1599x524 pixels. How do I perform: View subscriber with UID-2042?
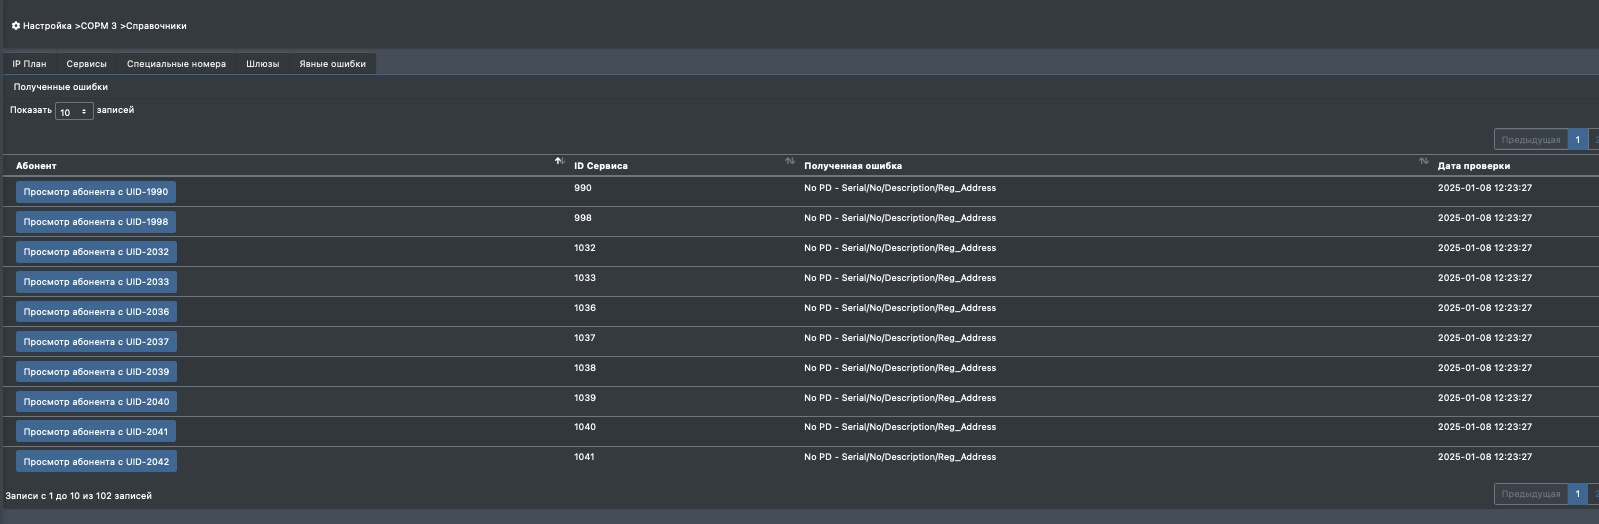pos(96,462)
